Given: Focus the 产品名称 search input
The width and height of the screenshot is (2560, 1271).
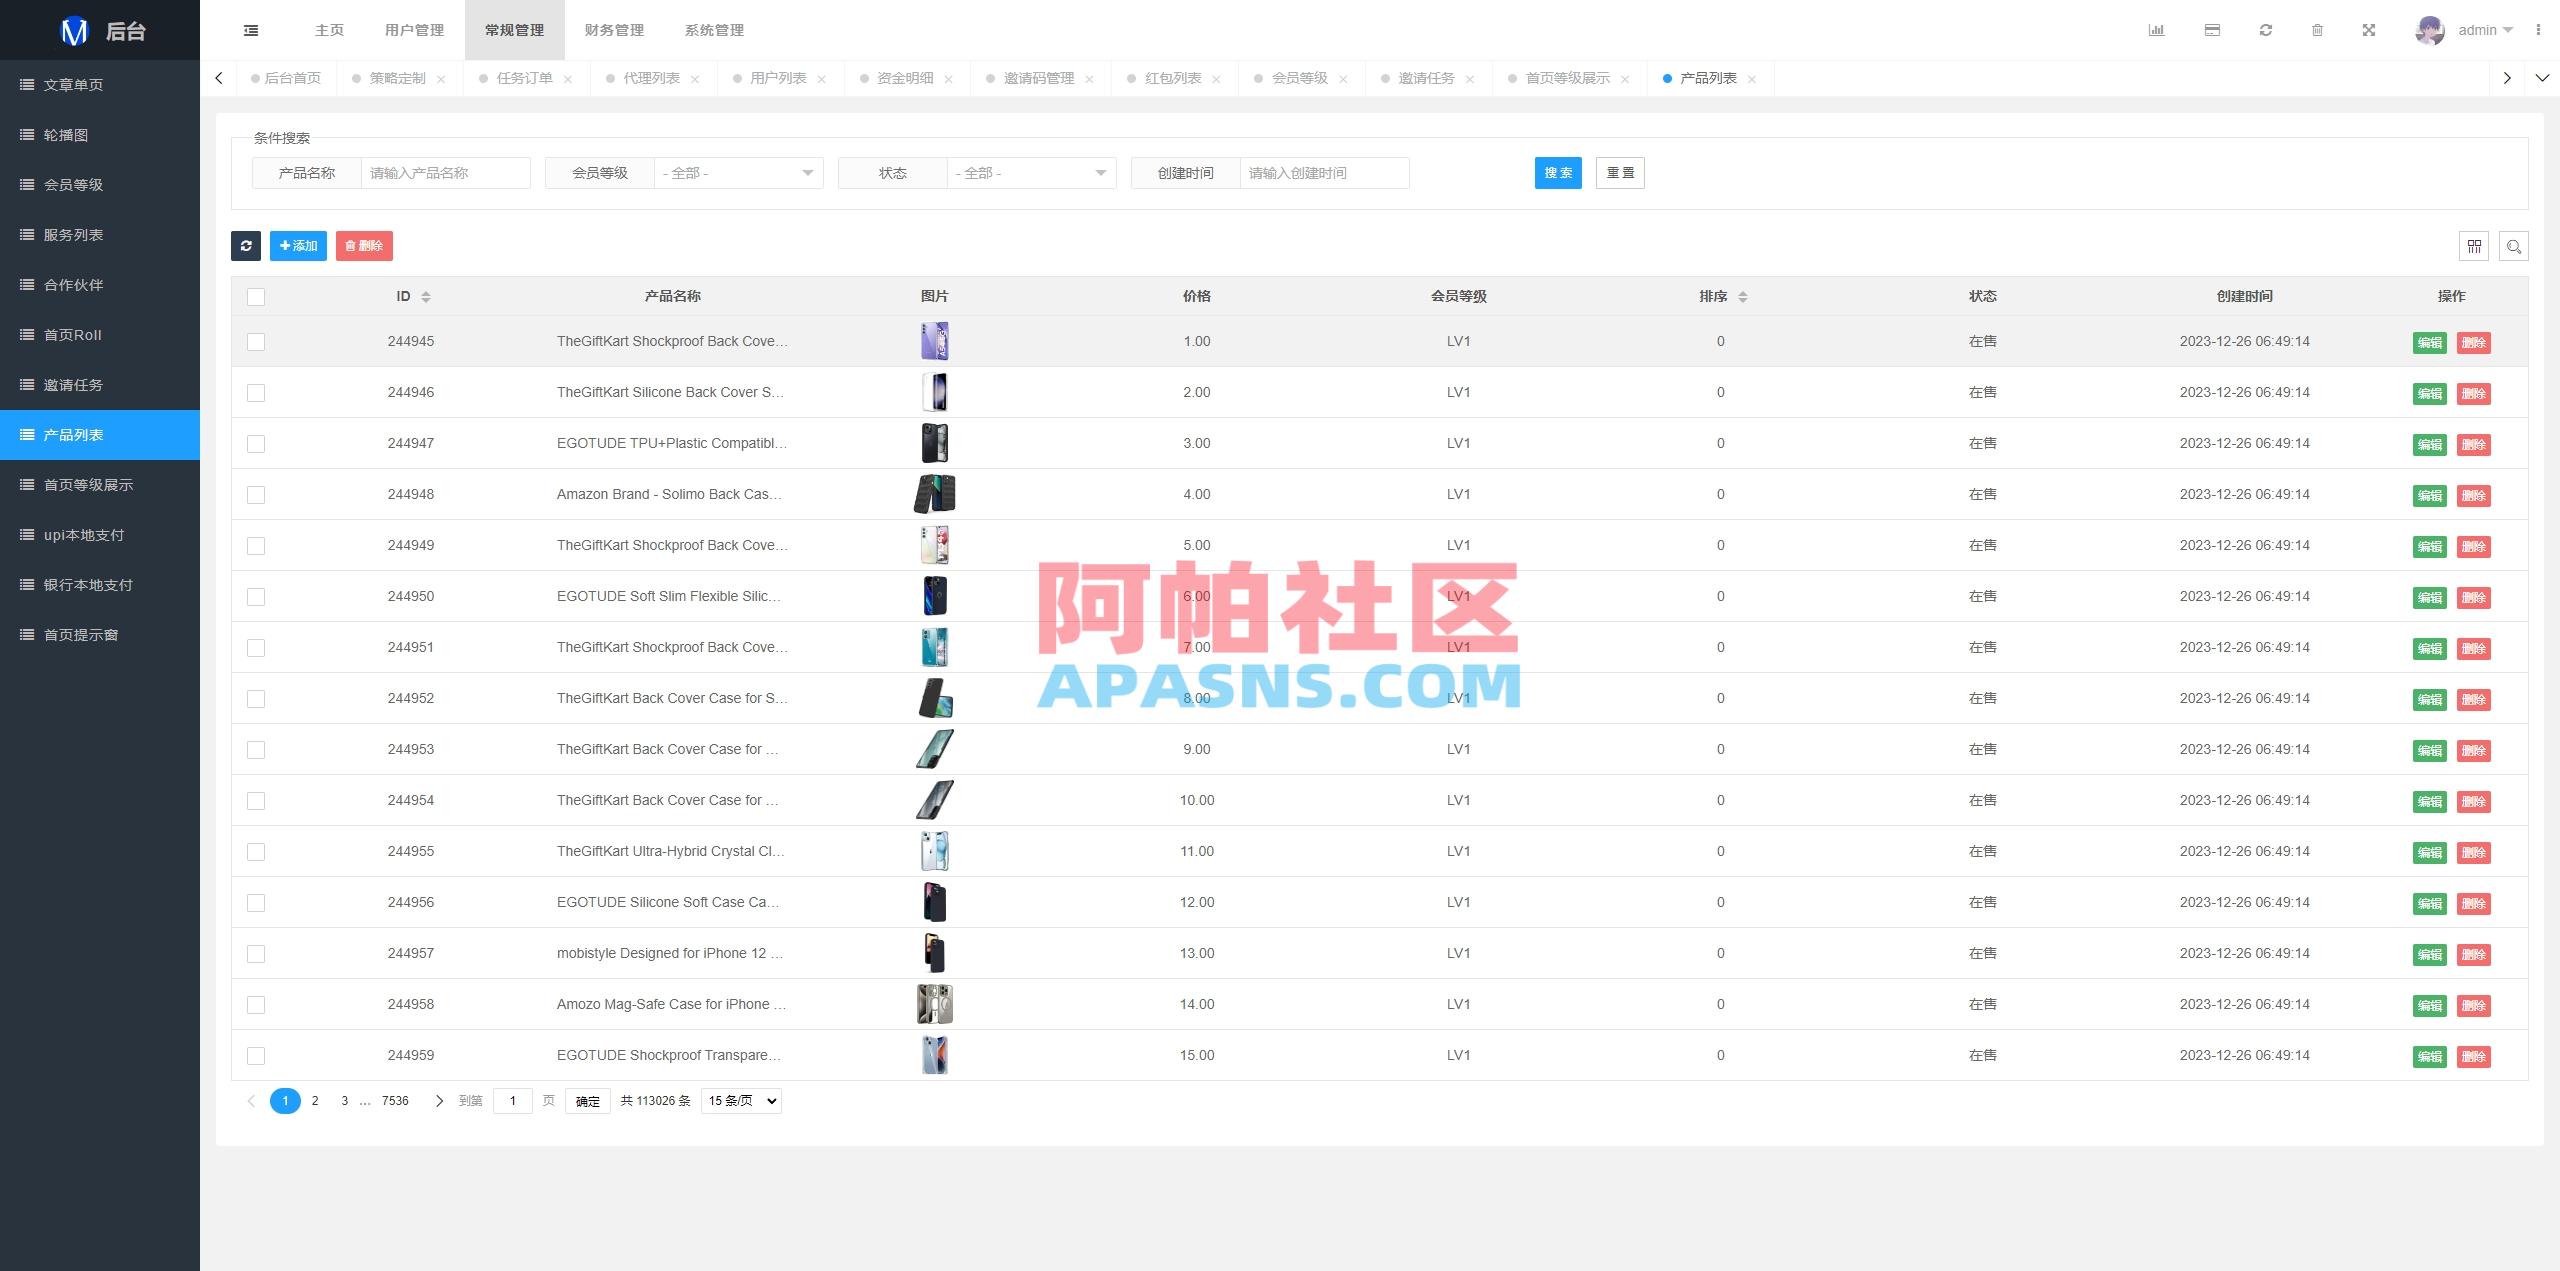Looking at the screenshot, I should click(x=445, y=173).
